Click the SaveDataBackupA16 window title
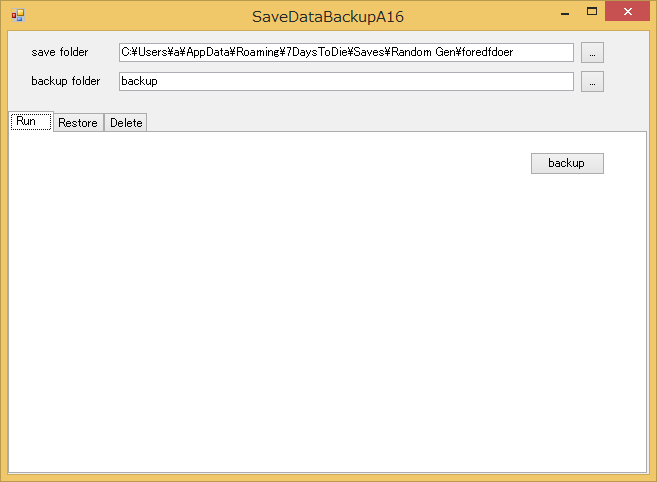Viewport: 657px width, 482px height. (x=328, y=17)
